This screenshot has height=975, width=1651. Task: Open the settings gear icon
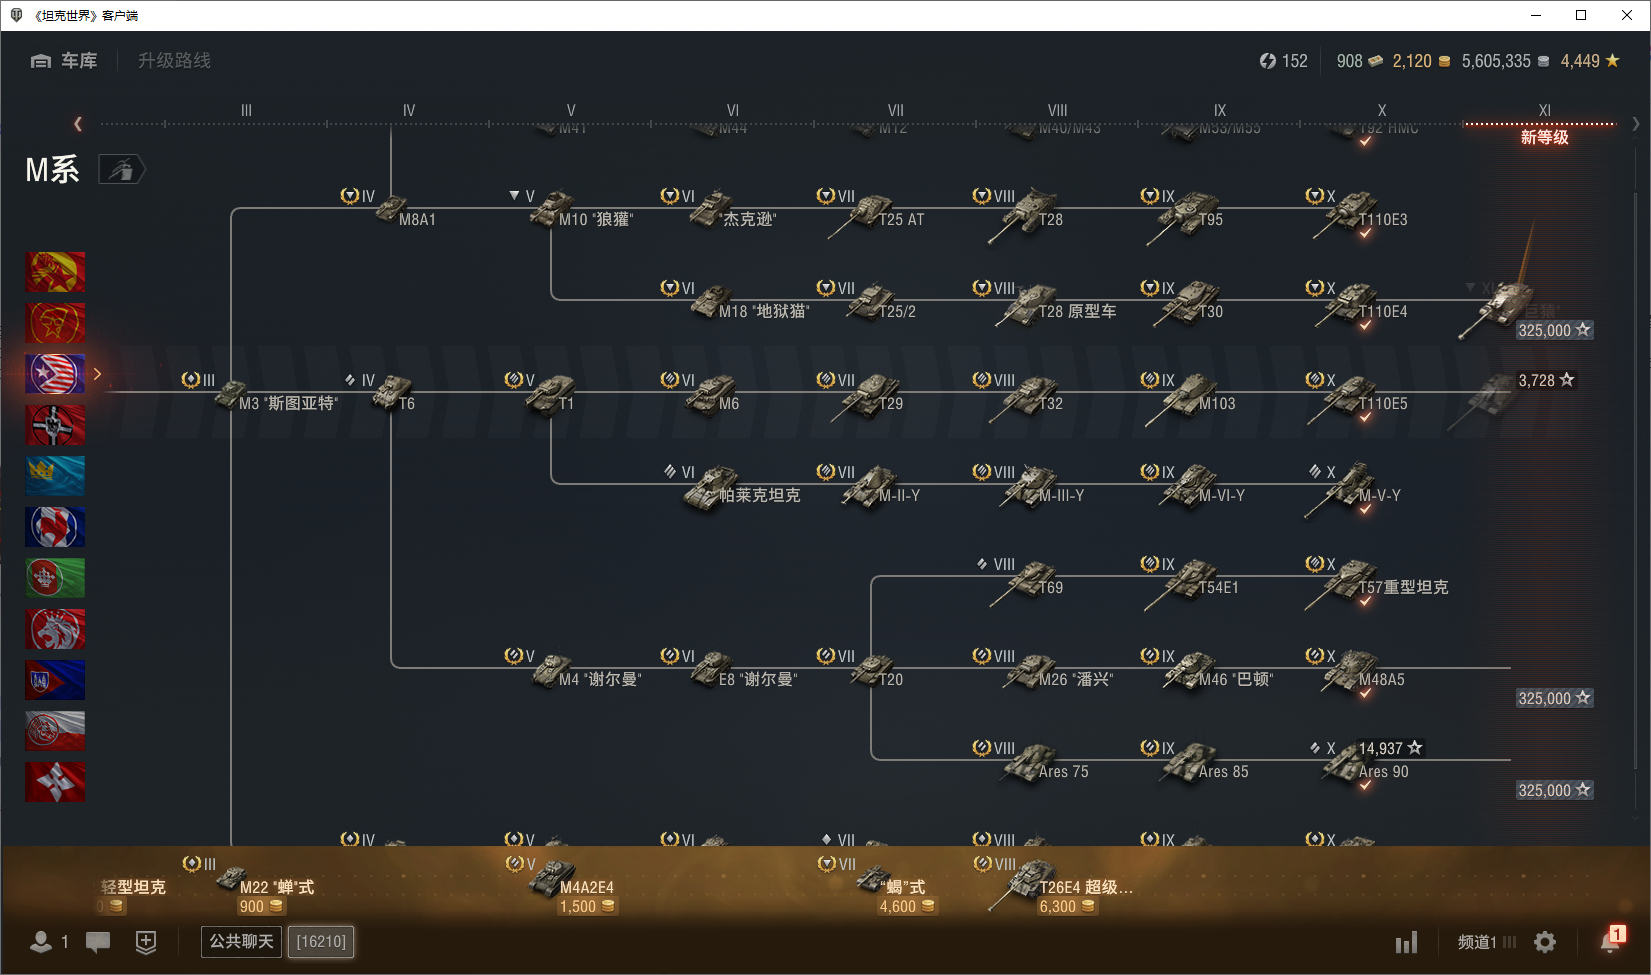pyautogui.click(x=1545, y=942)
